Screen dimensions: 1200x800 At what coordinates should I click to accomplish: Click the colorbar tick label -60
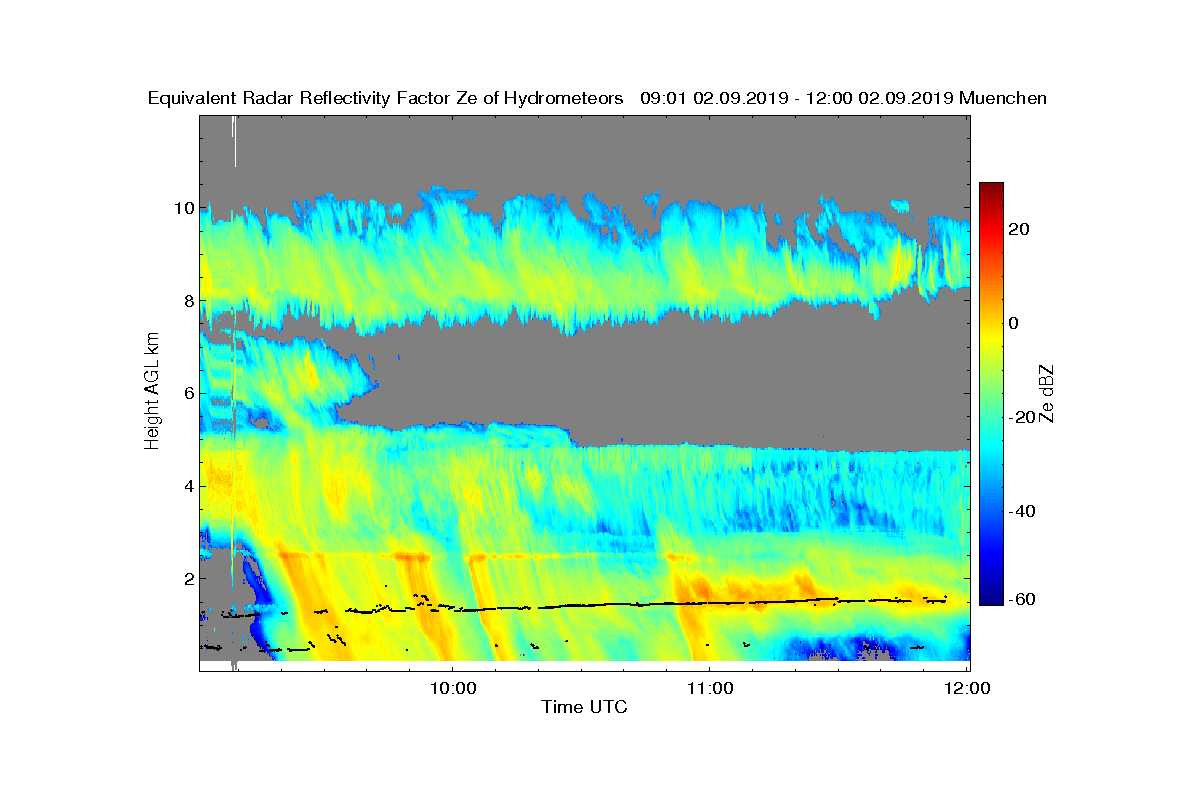pos(1022,599)
